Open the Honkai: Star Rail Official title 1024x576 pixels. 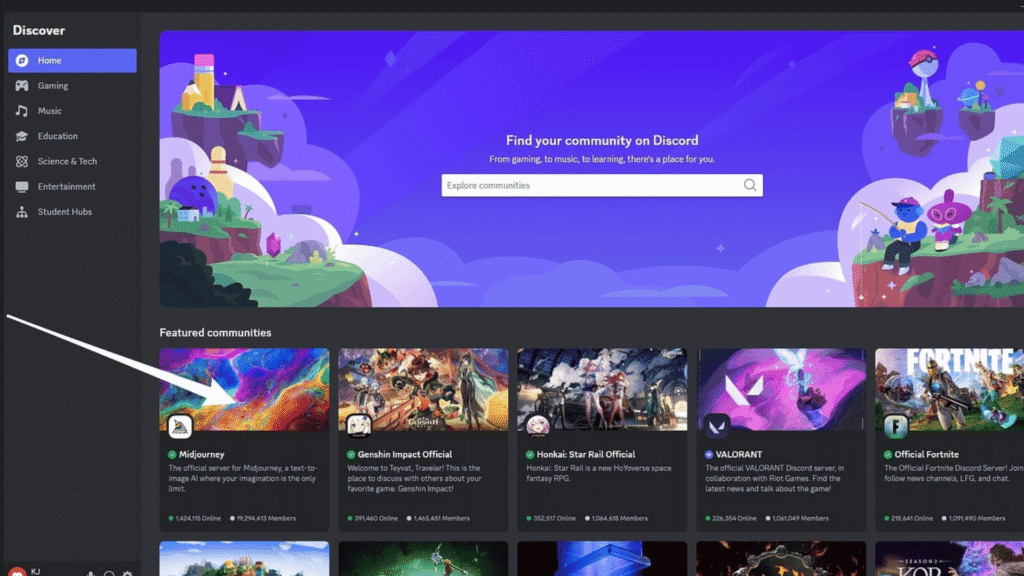point(586,455)
